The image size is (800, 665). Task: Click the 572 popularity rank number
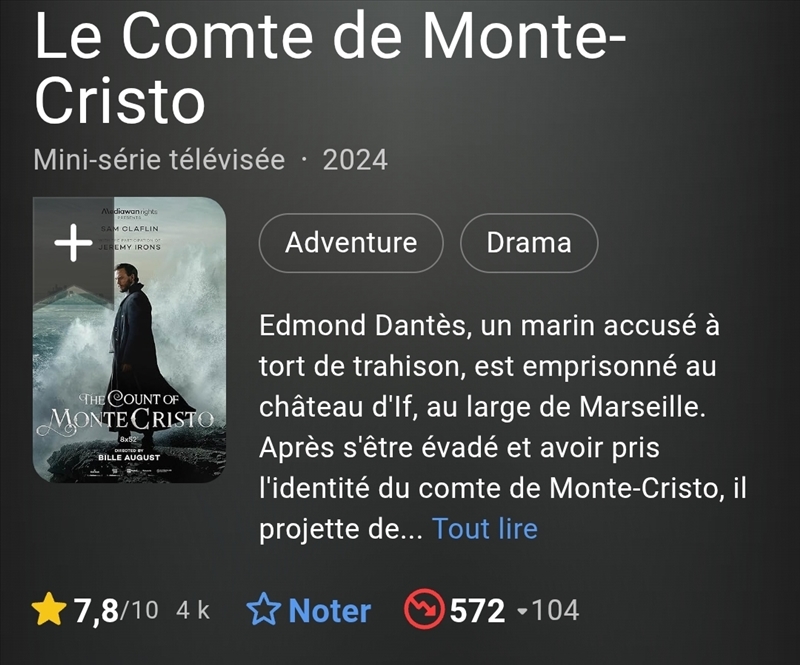click(x=478, y=611)
